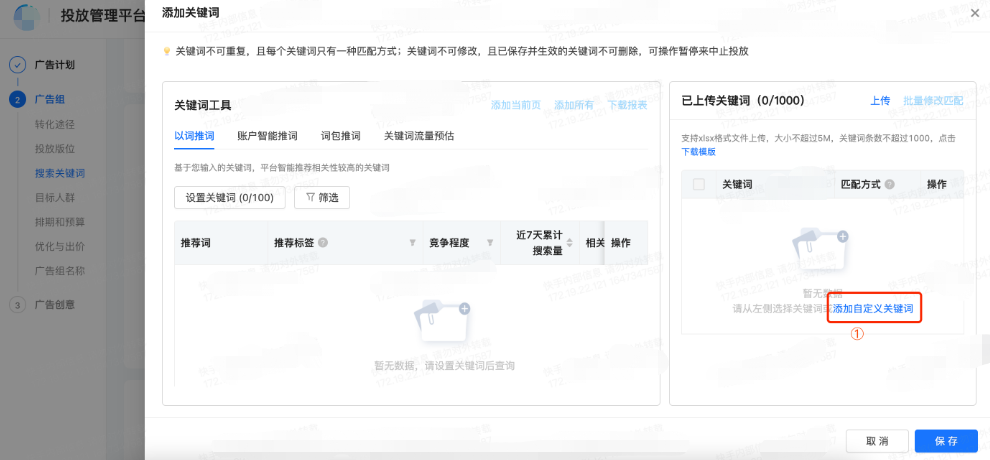Open the 推荐标签 column filter dropdown
Screen dimensions: 990x460
[413, 243]
